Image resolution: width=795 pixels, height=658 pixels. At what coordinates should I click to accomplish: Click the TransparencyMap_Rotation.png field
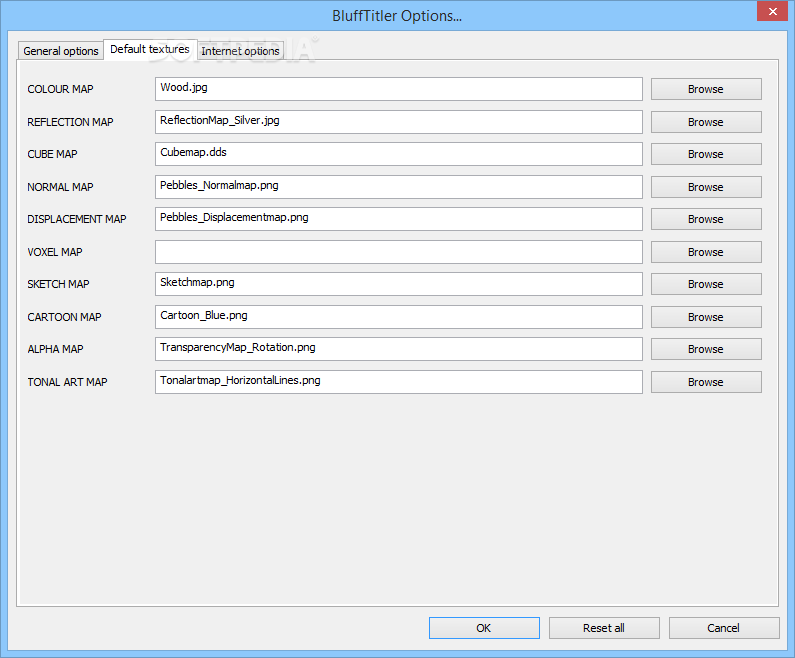click(399, 349)
